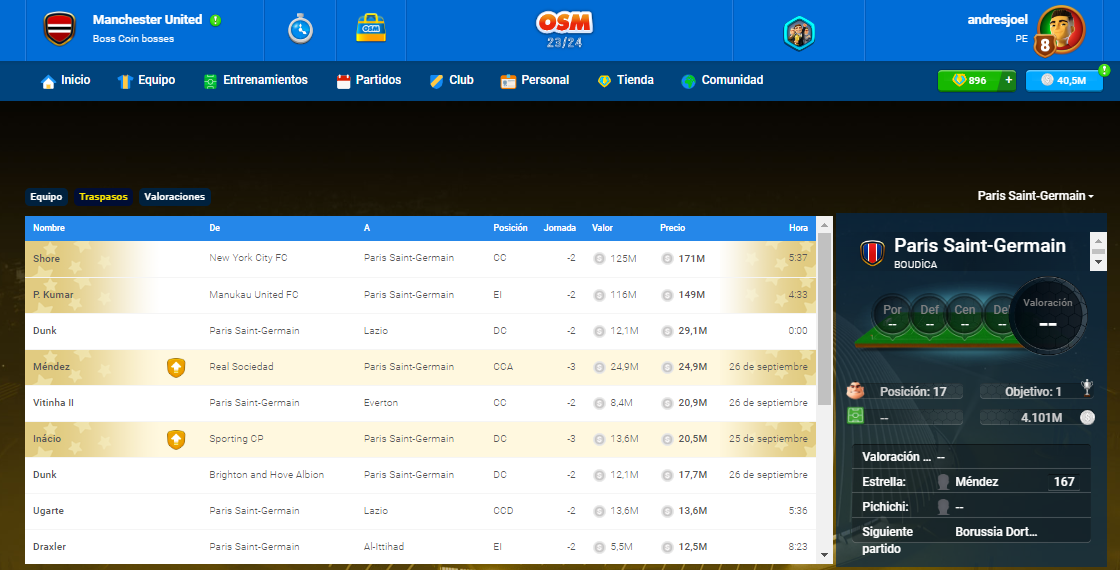1120x570 pixels.
Task: Sort transfers by Hora column header
Action: [799, 228]
